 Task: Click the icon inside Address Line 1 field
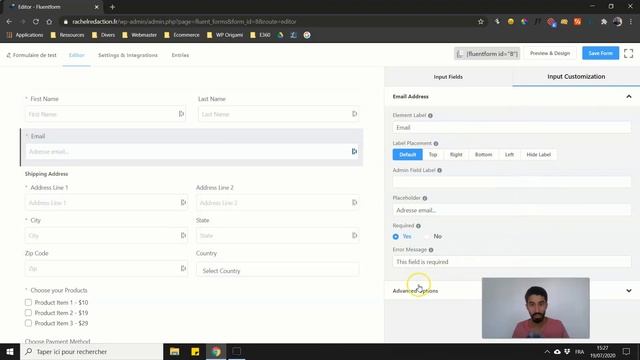click(x=183, y=202)
